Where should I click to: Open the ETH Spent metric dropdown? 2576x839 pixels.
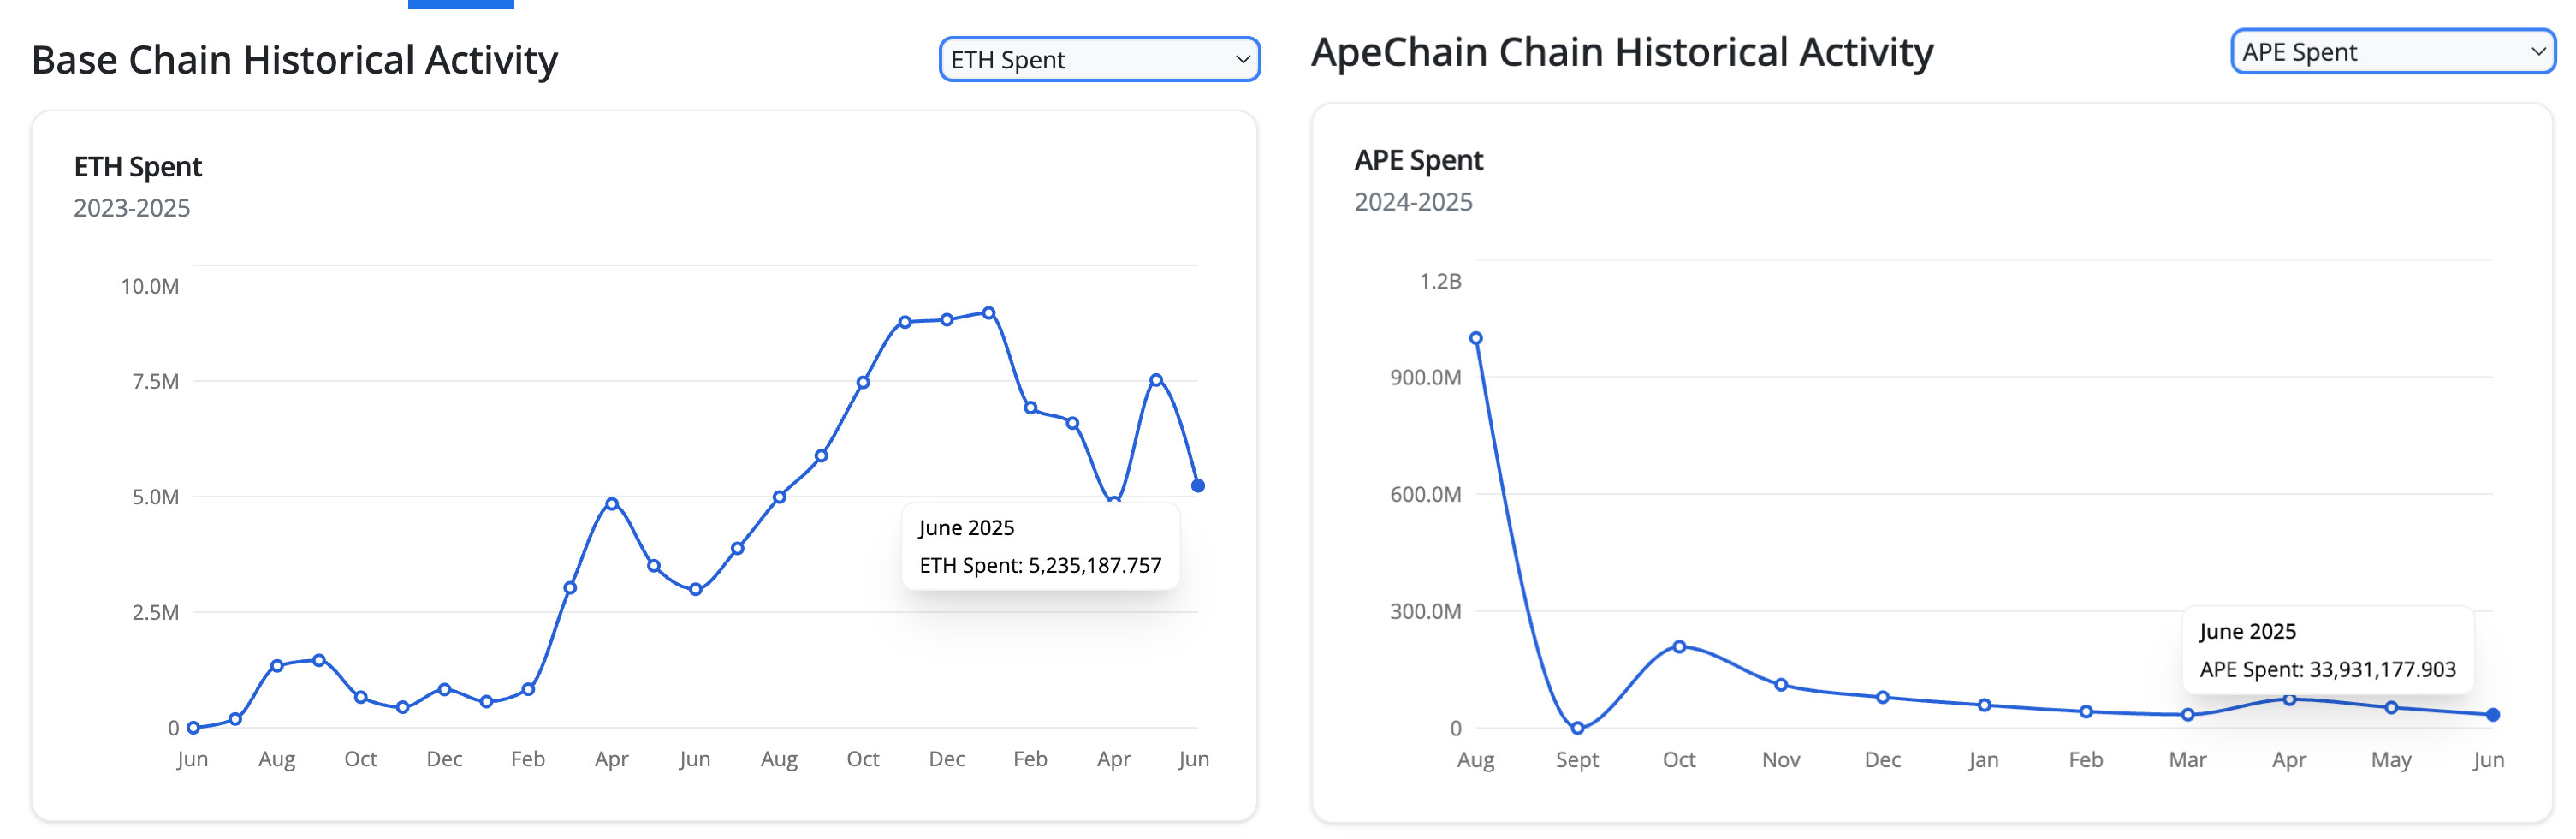pyautogui.click(x=1099, y=60)
